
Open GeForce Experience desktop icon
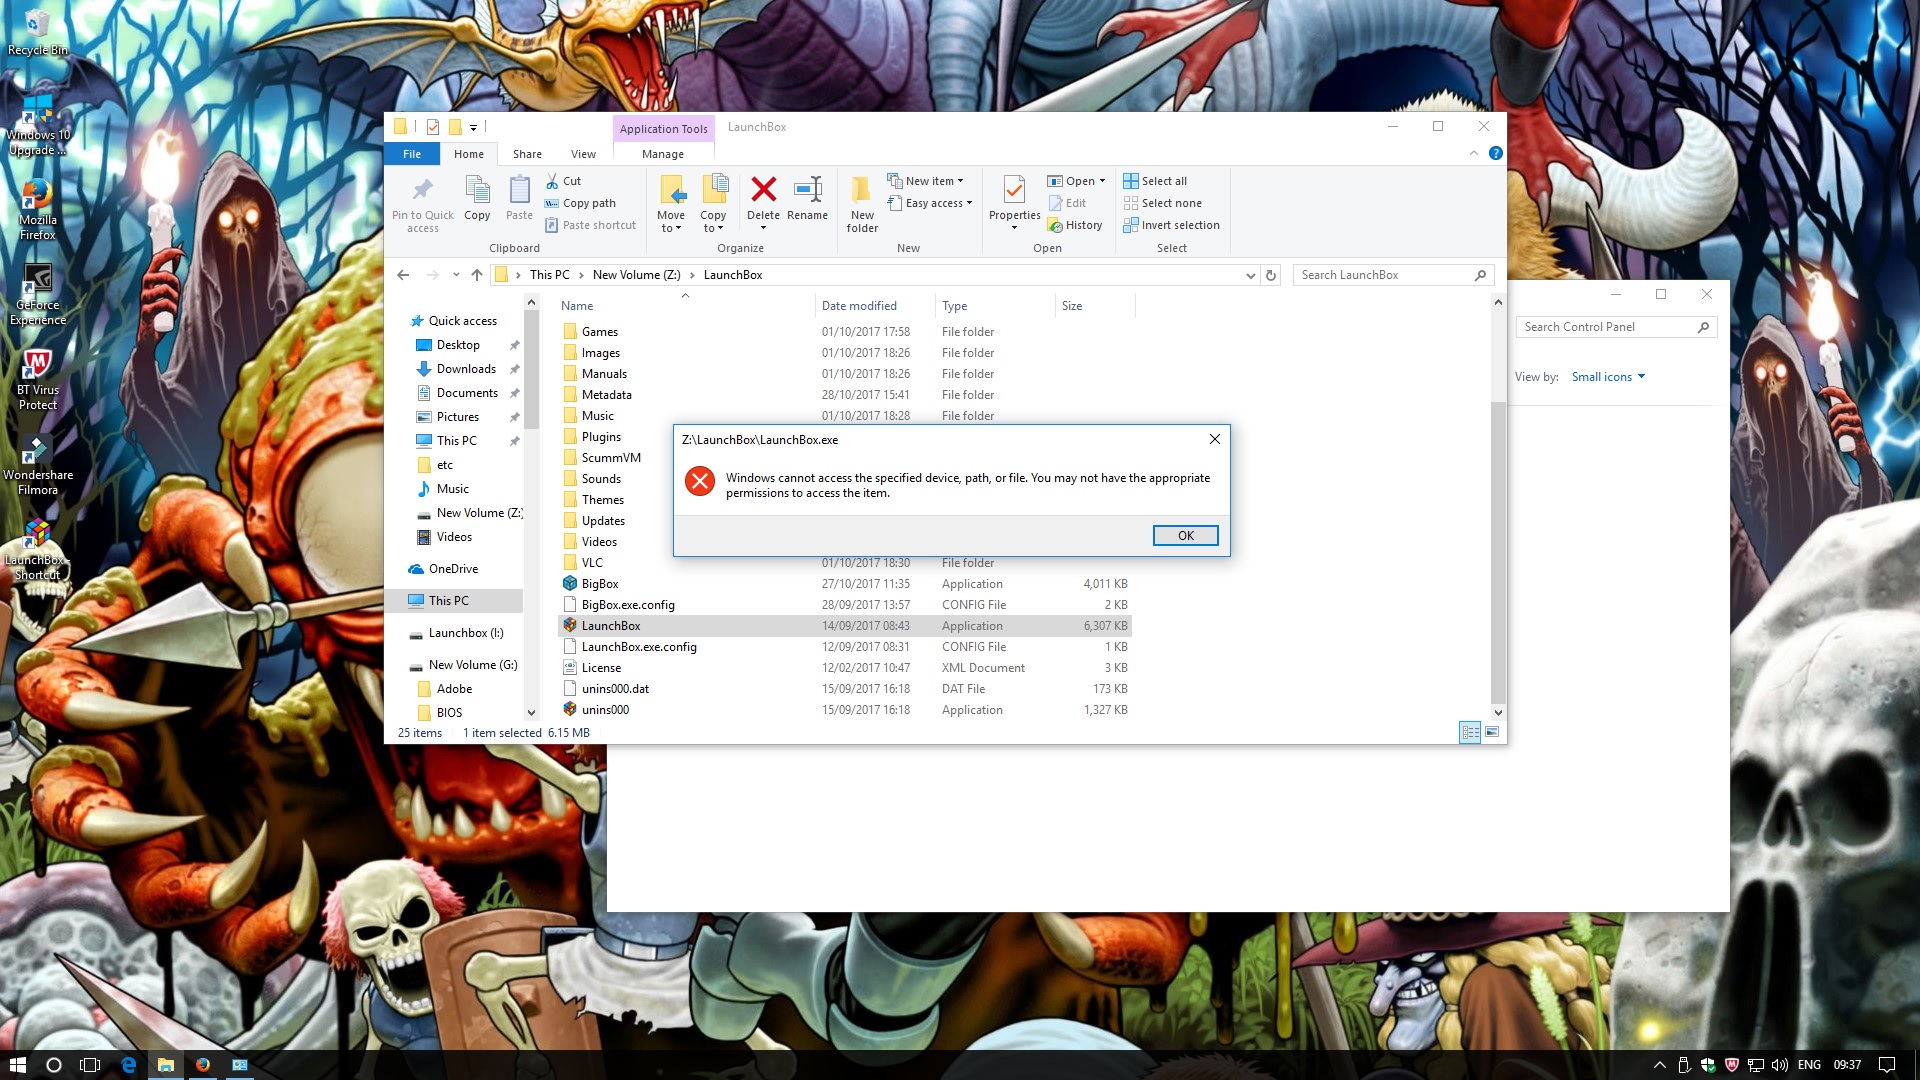click(37, 293)
